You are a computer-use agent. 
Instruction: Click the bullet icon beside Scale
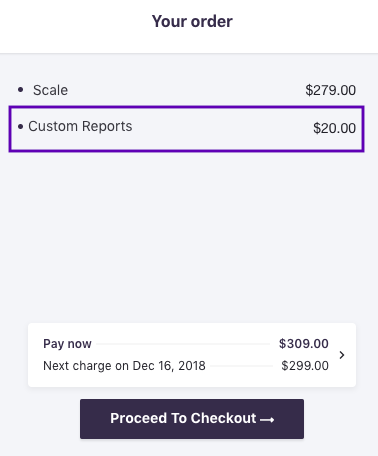21,90
